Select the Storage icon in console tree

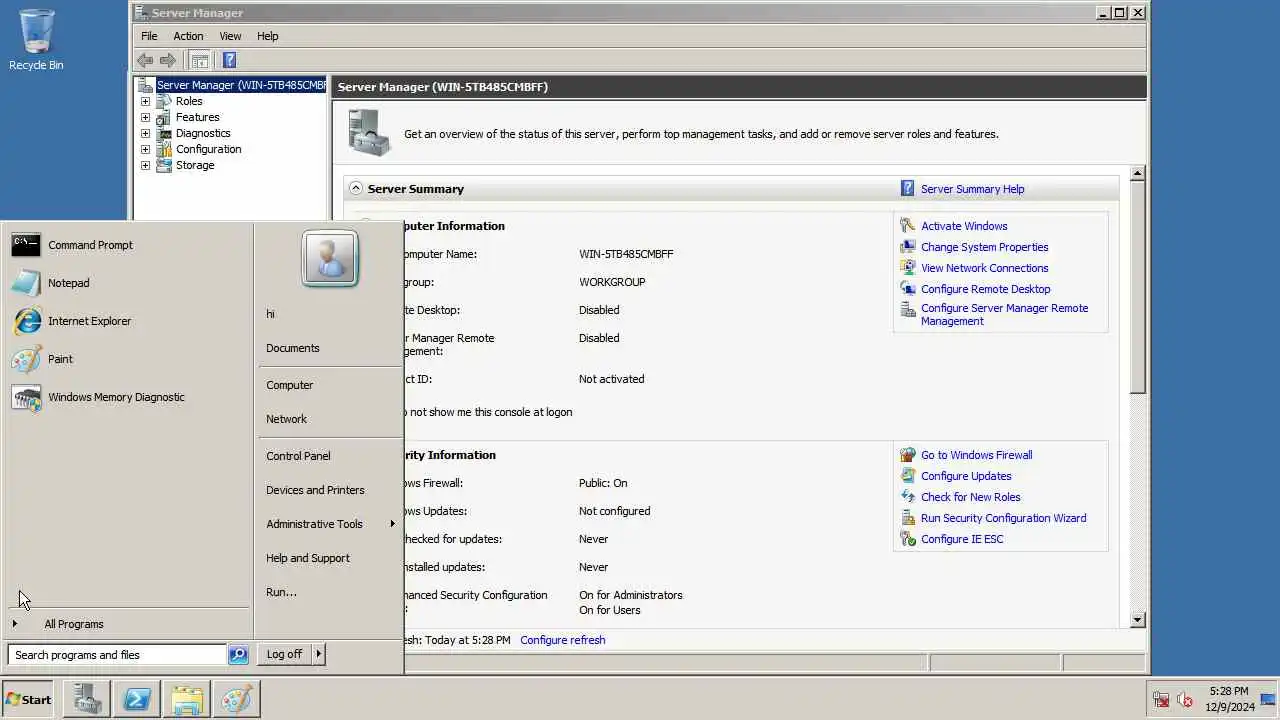tap(164, 165)
